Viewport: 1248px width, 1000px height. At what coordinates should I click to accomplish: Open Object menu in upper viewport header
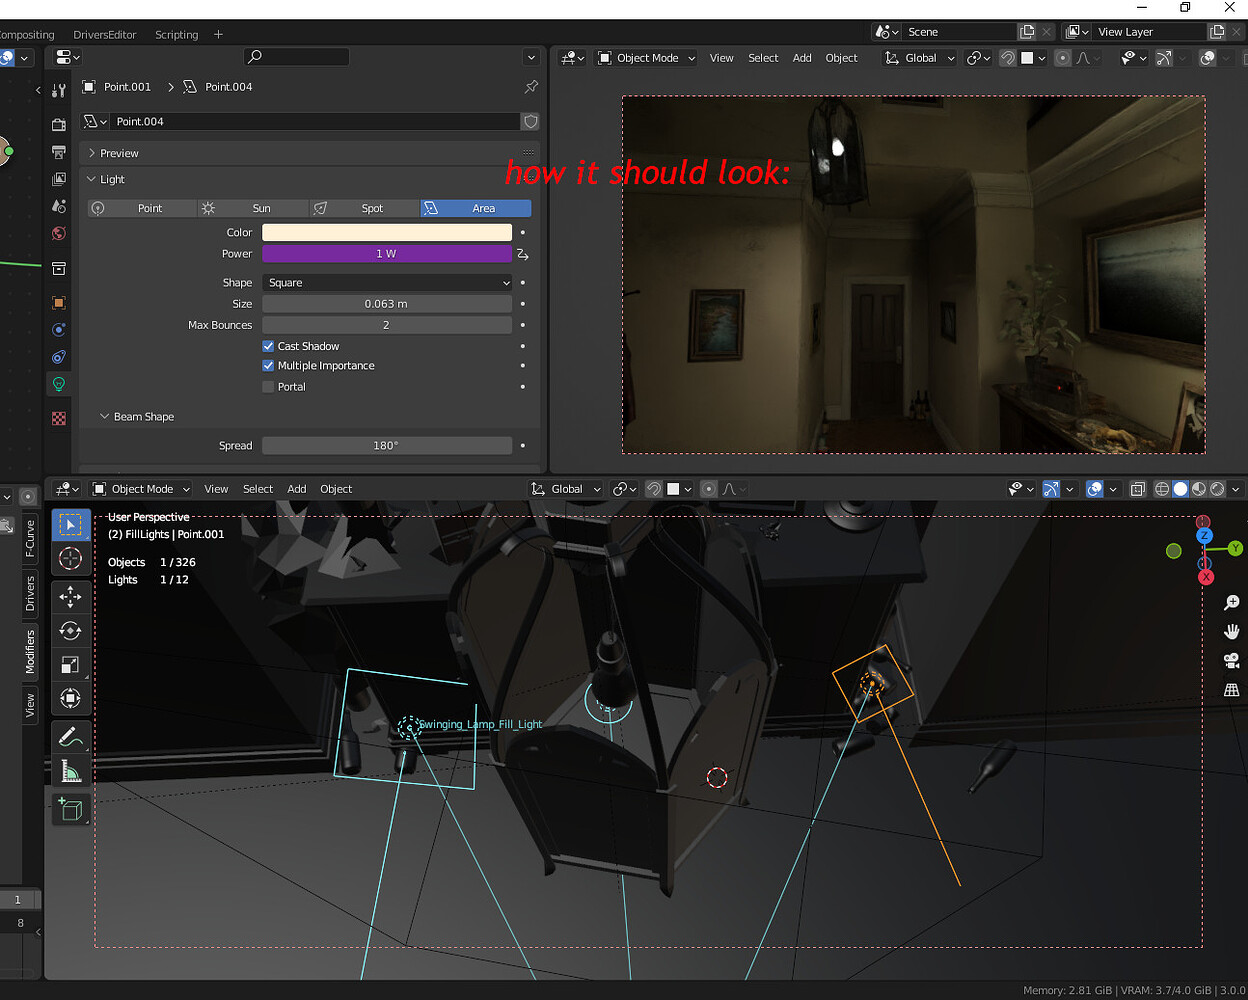[841, 58]
